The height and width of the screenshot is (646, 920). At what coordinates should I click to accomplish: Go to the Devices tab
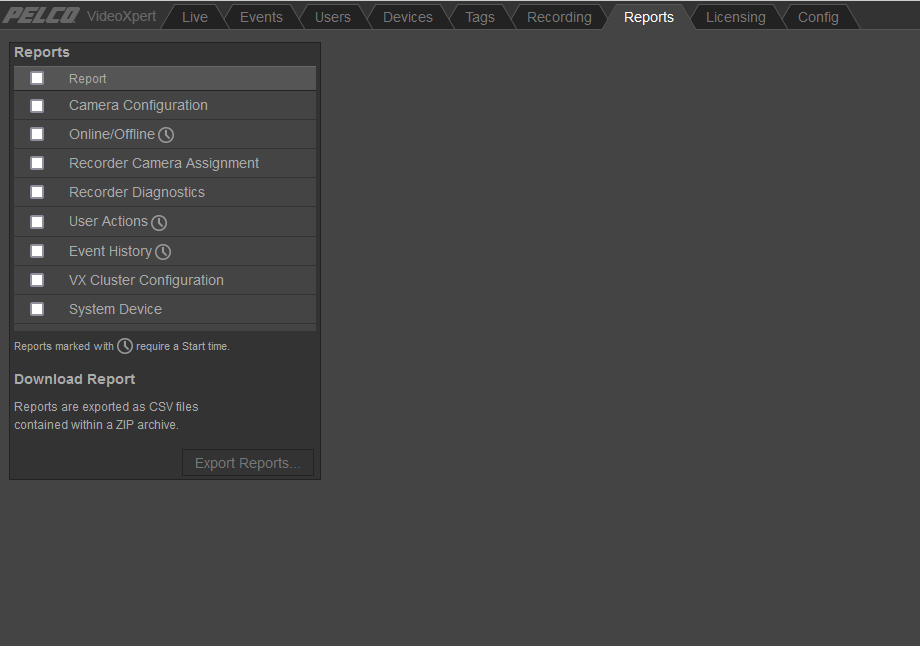407,16
